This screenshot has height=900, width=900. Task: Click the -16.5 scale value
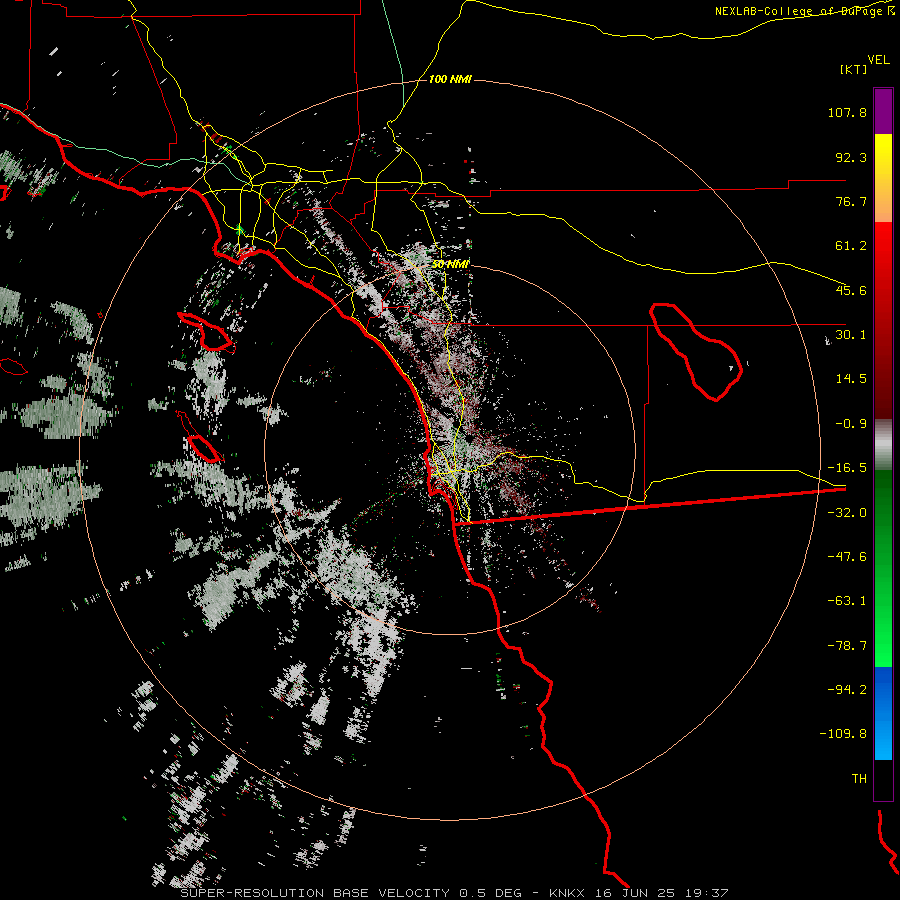(x=847, y=468)
